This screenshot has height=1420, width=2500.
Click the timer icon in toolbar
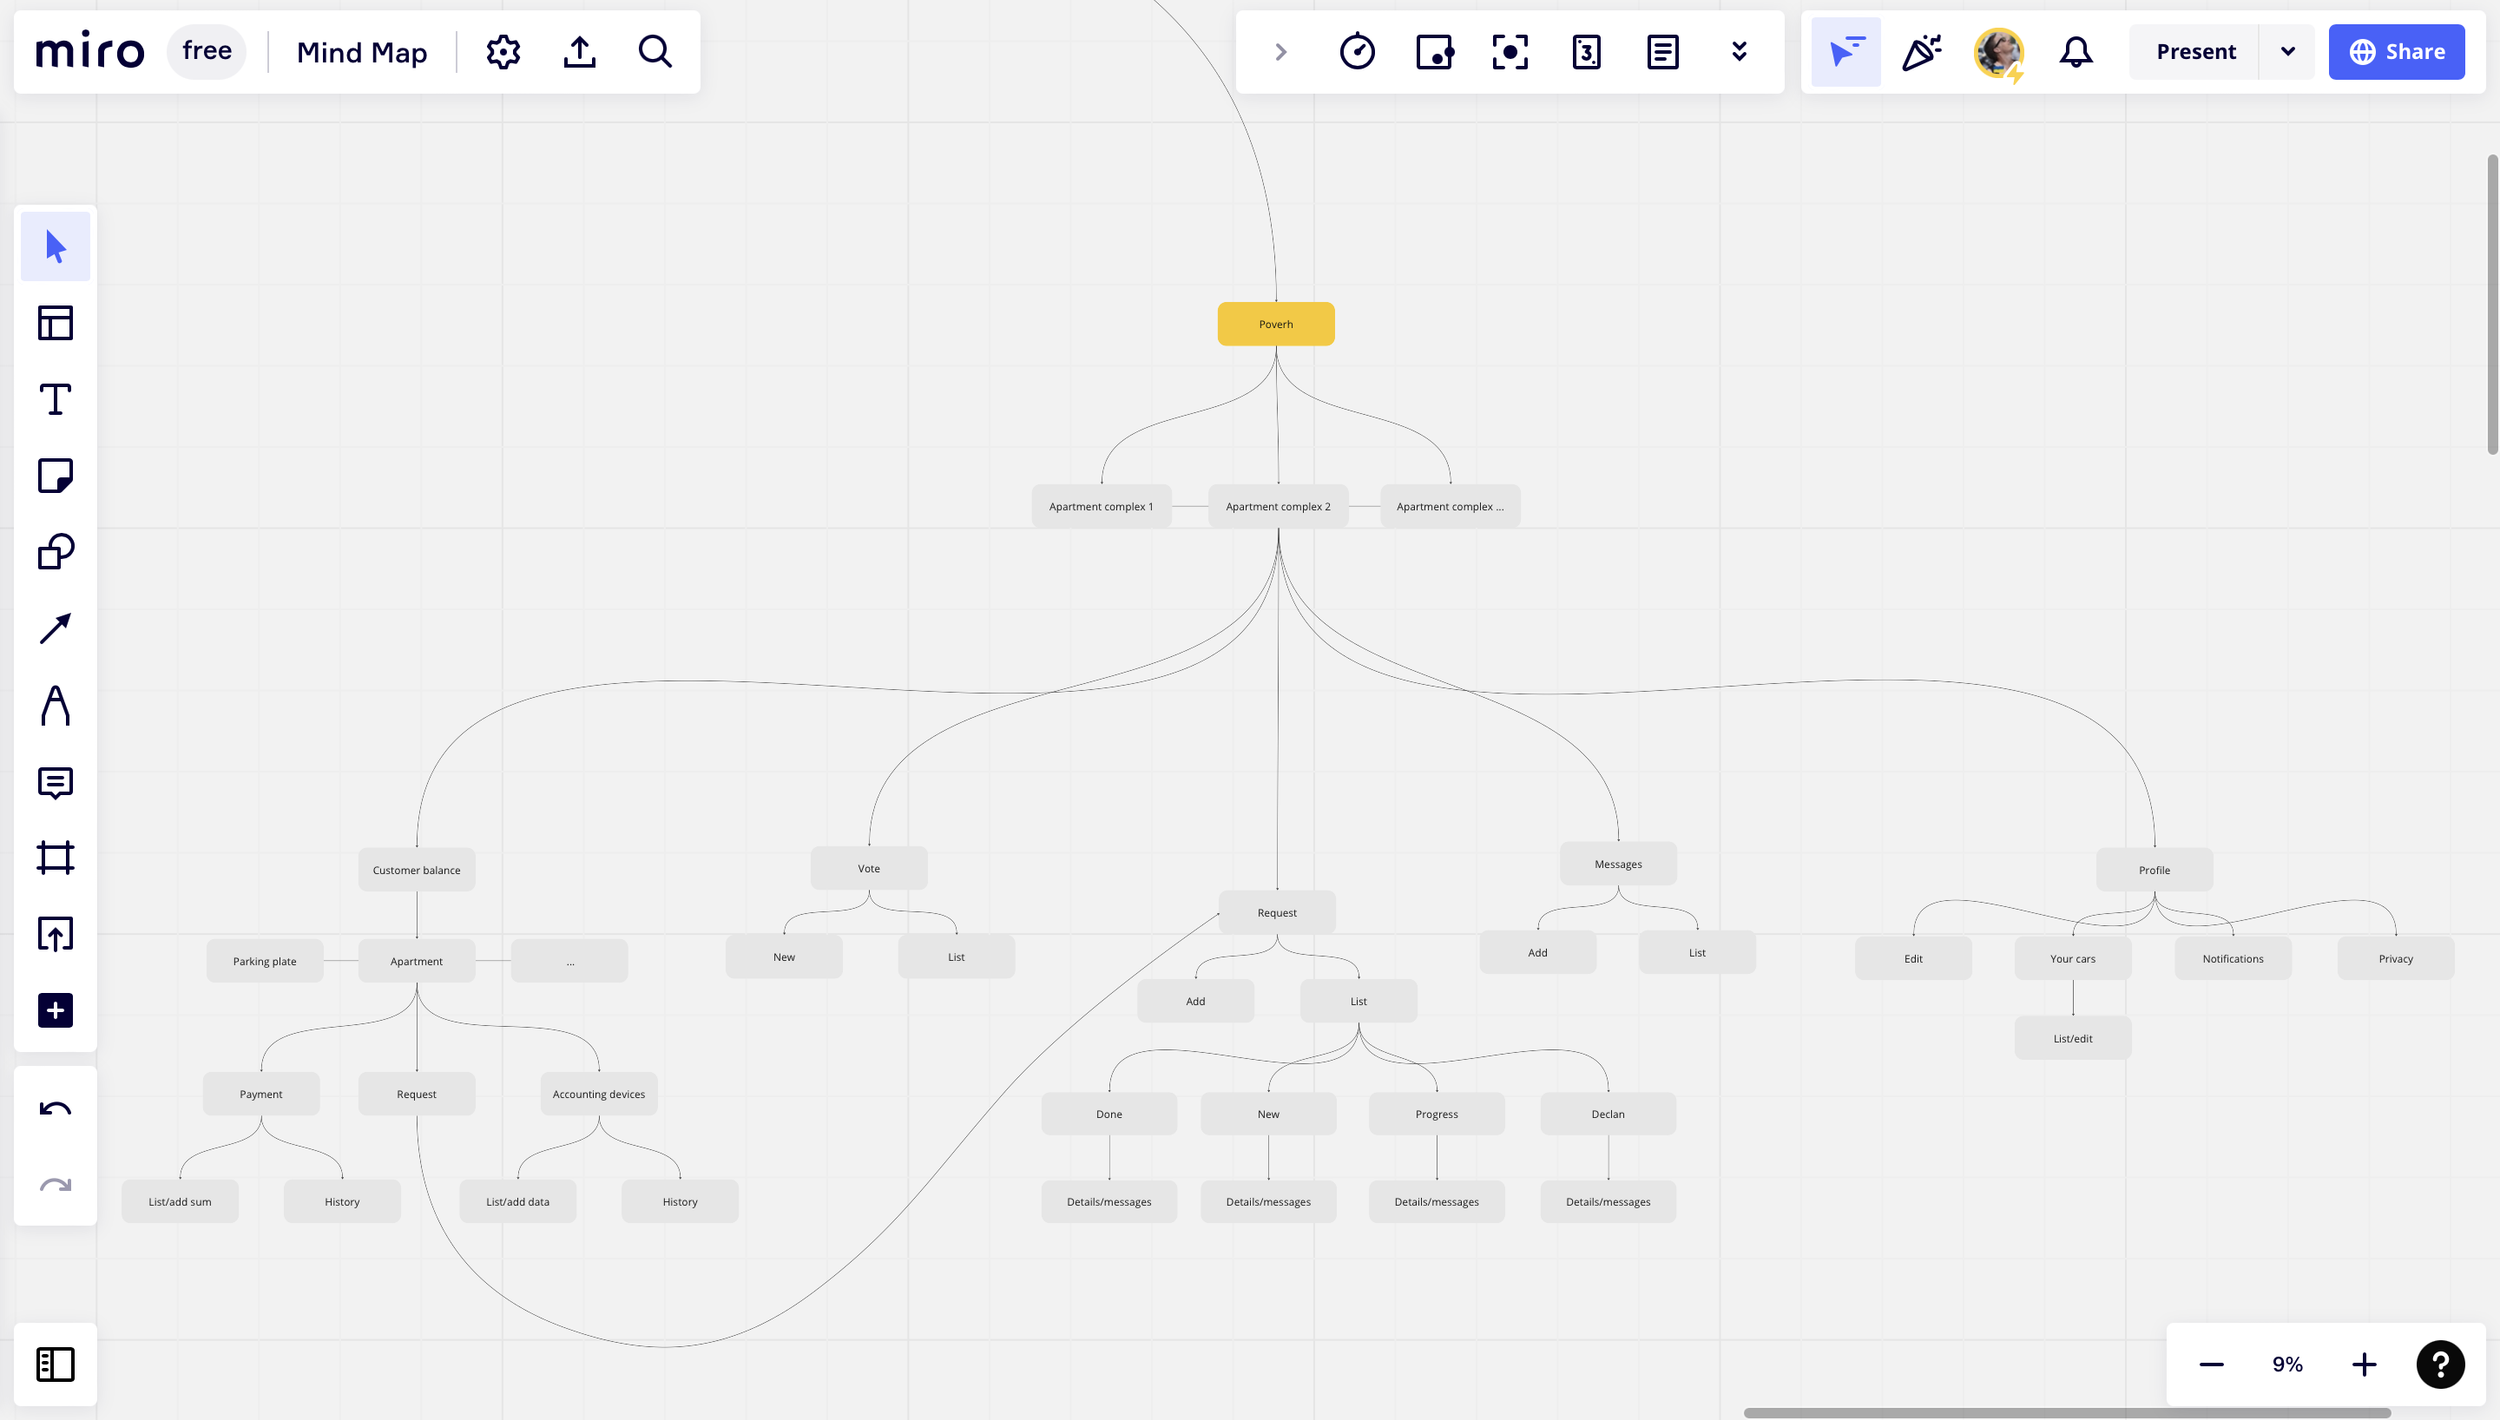[1357, 52]
